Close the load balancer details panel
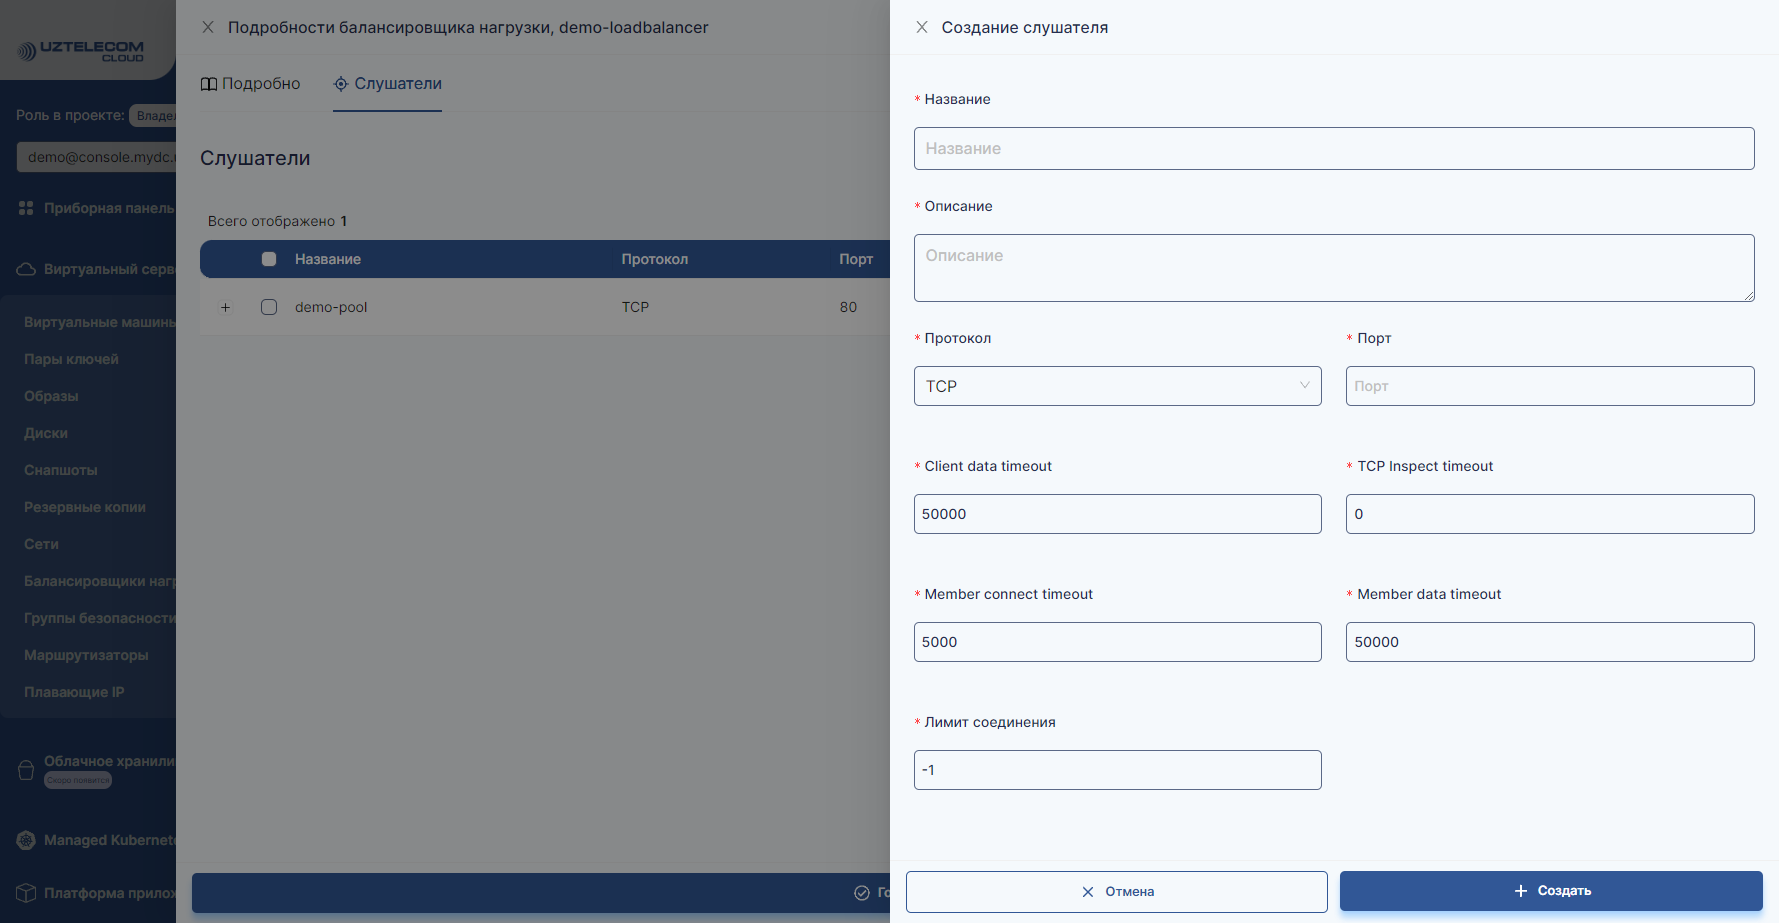This screenshot has width=1779, height=923. 208,27
